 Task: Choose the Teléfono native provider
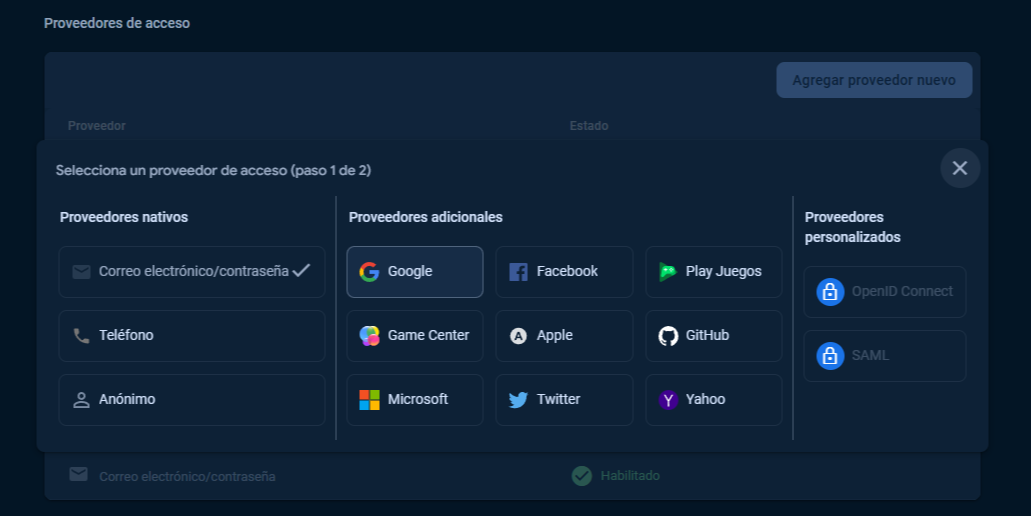(x=192, y=336)
